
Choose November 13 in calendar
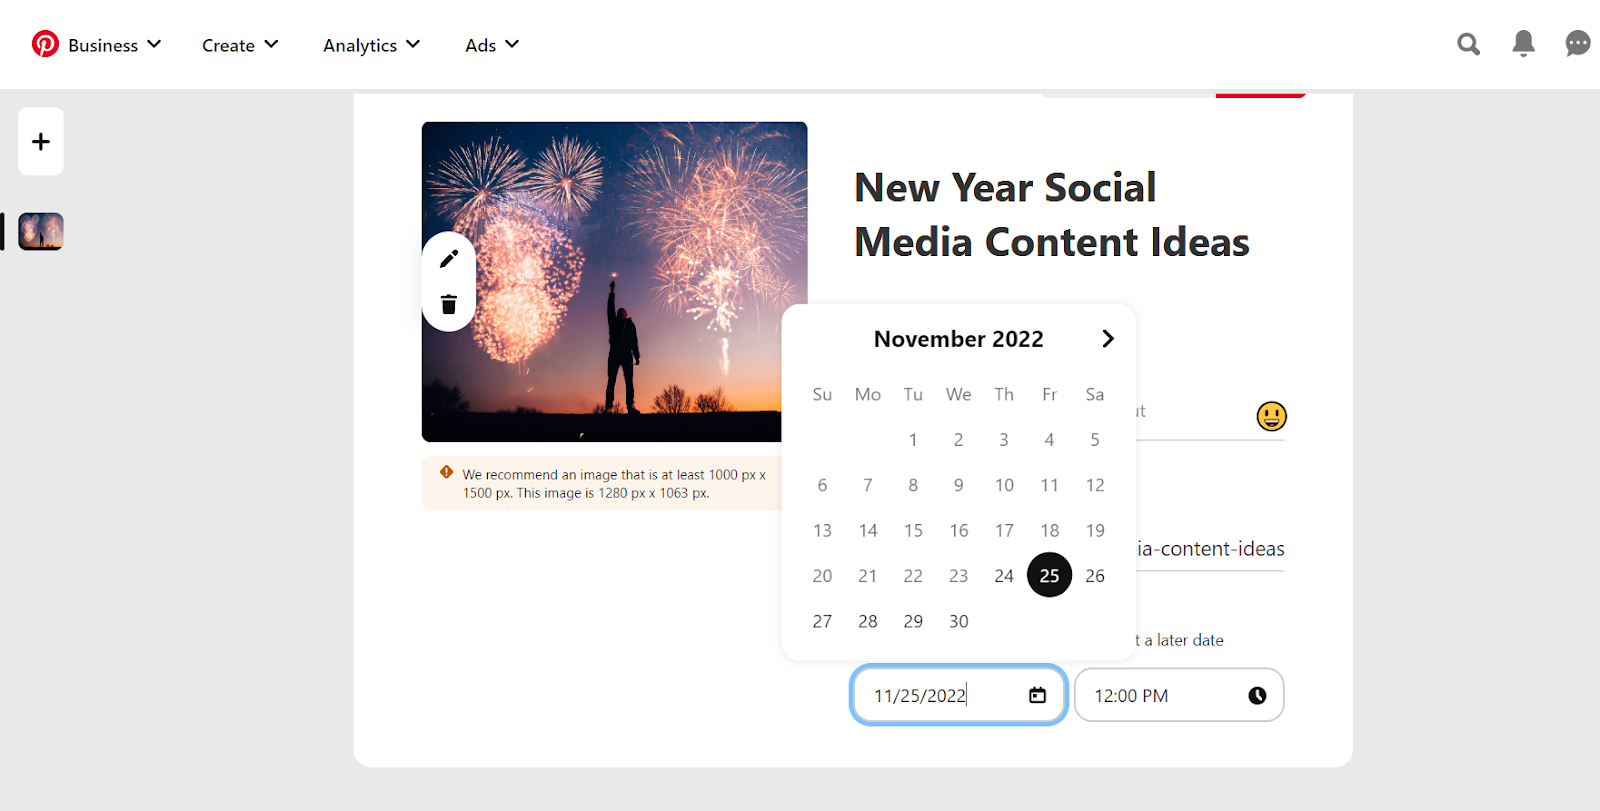point(822,530)
